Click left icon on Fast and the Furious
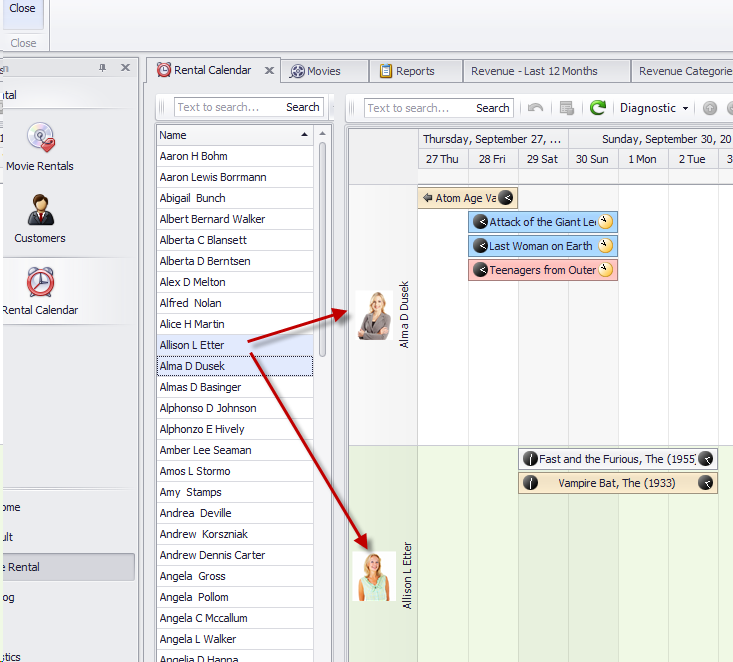 [x=530, y=459]
